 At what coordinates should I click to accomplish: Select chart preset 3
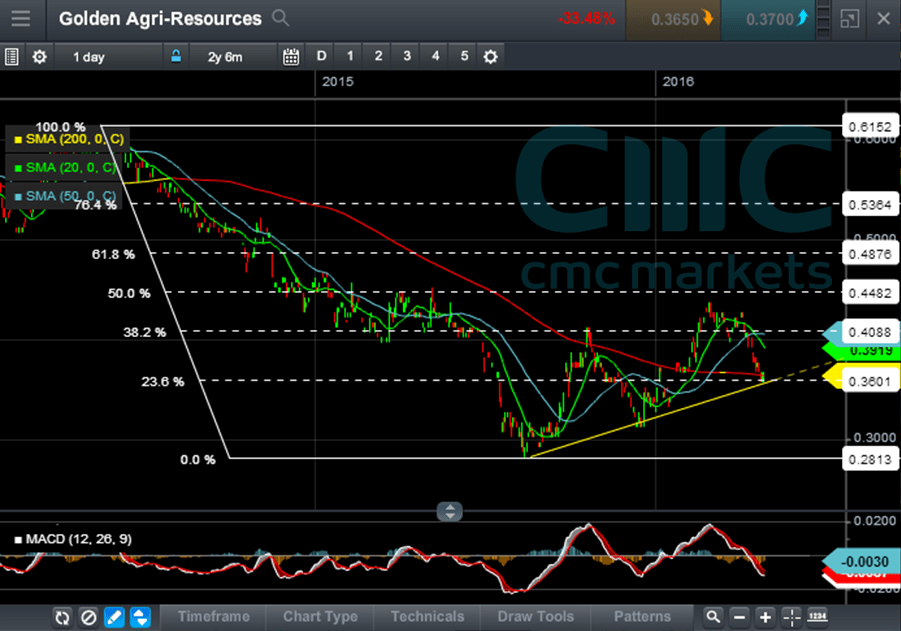click(407, 56)
